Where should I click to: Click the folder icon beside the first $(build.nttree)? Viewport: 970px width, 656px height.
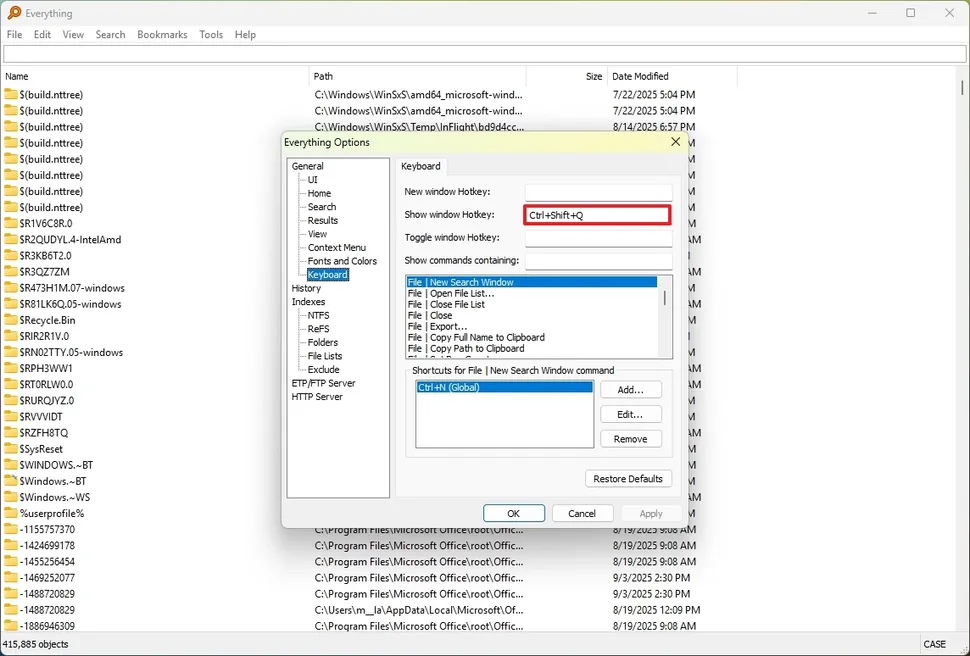[10, 94]
